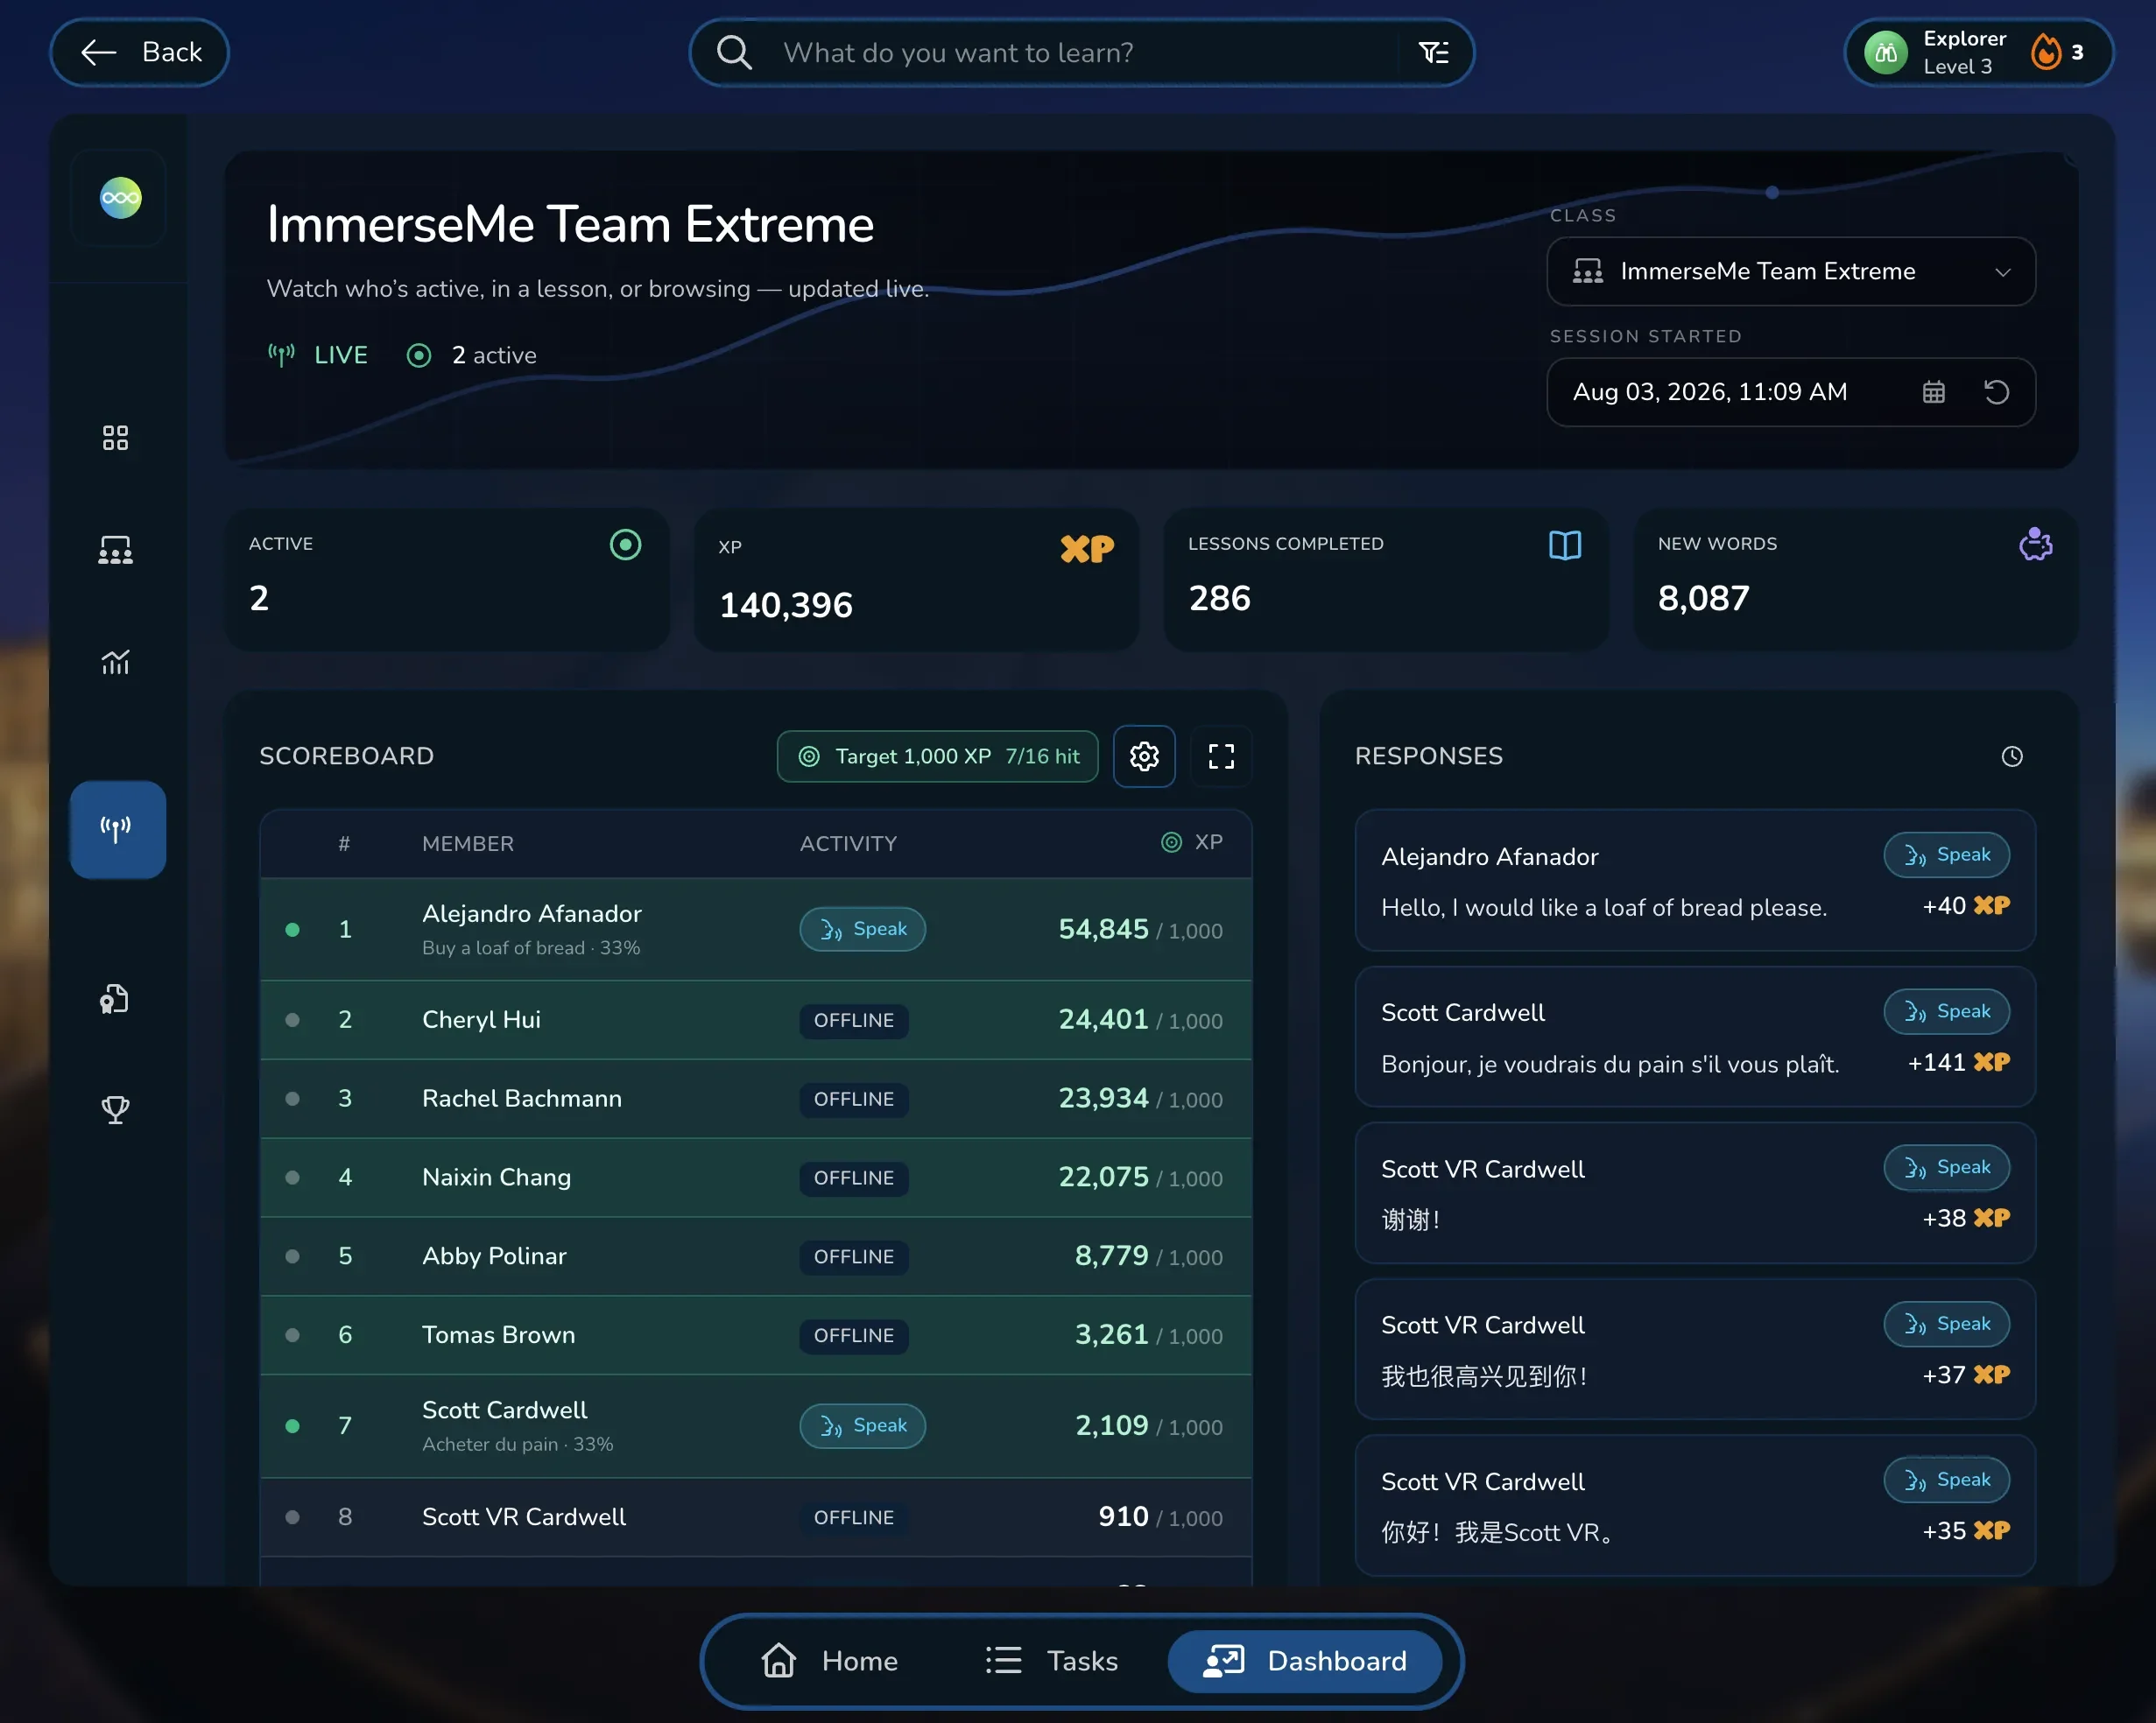Image resolution: width=2156 pixels, height=1723 pixels.
Task: Click the 140,396 XP total value
Action: tap(785, 604)
